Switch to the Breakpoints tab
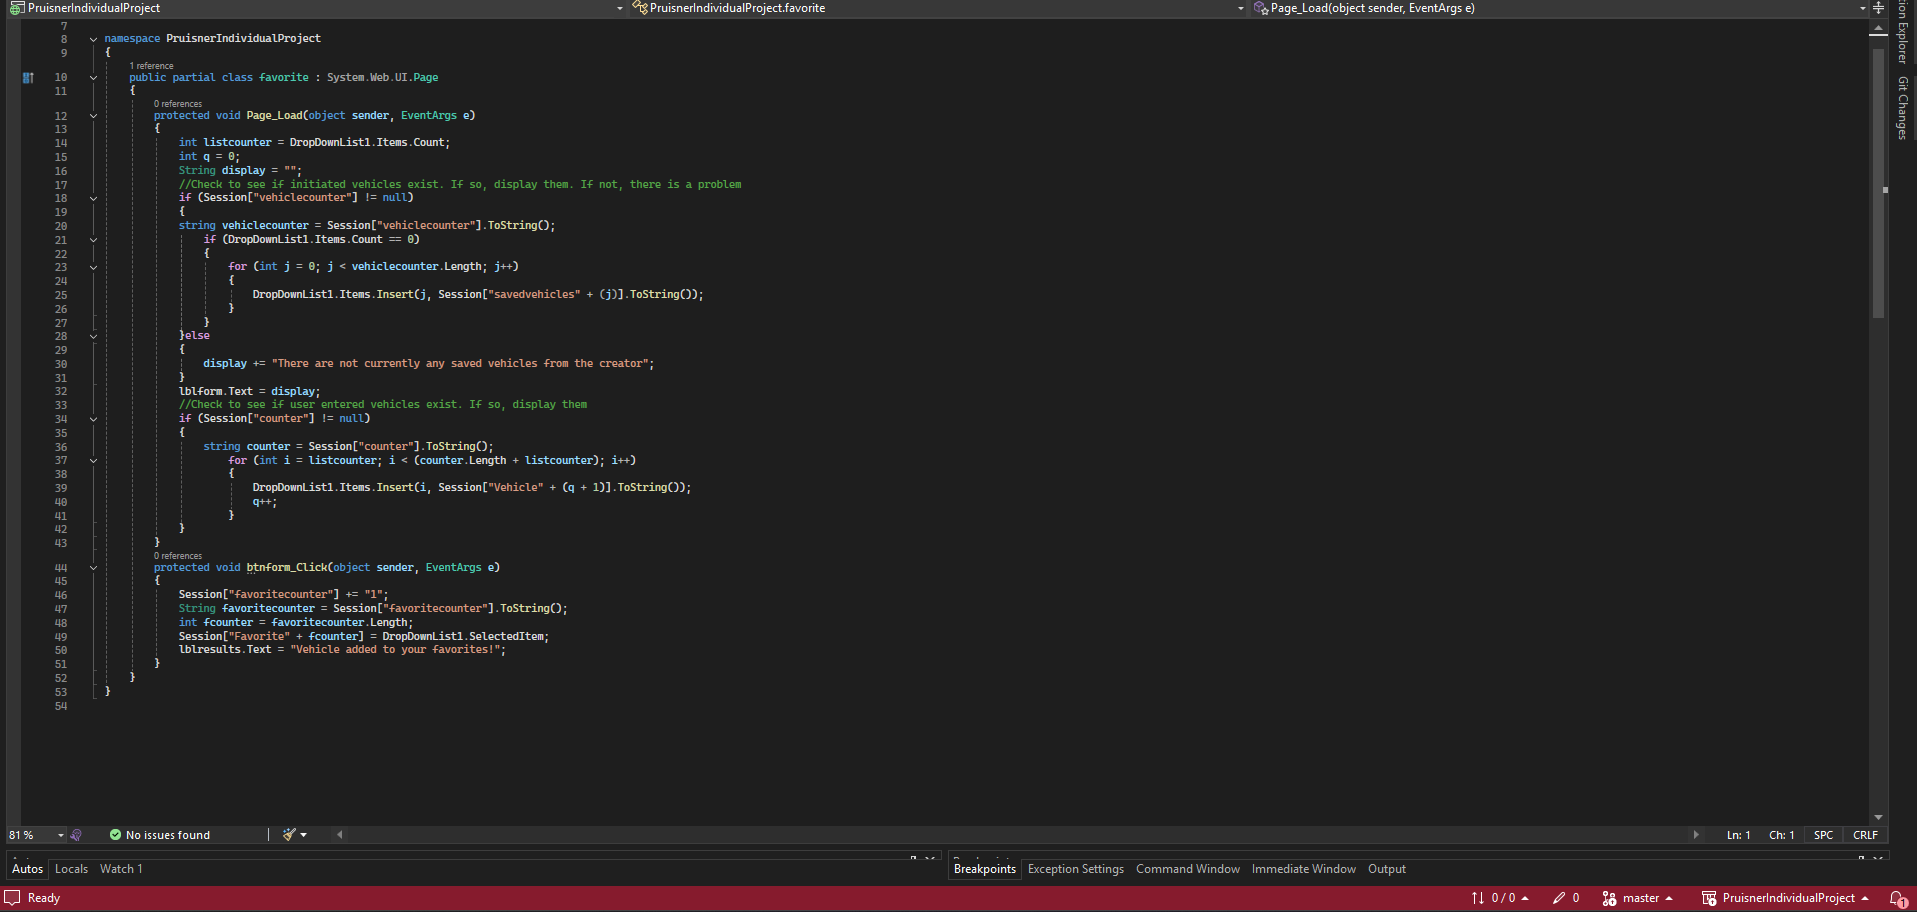The image size is (1917, 912). 985,869
